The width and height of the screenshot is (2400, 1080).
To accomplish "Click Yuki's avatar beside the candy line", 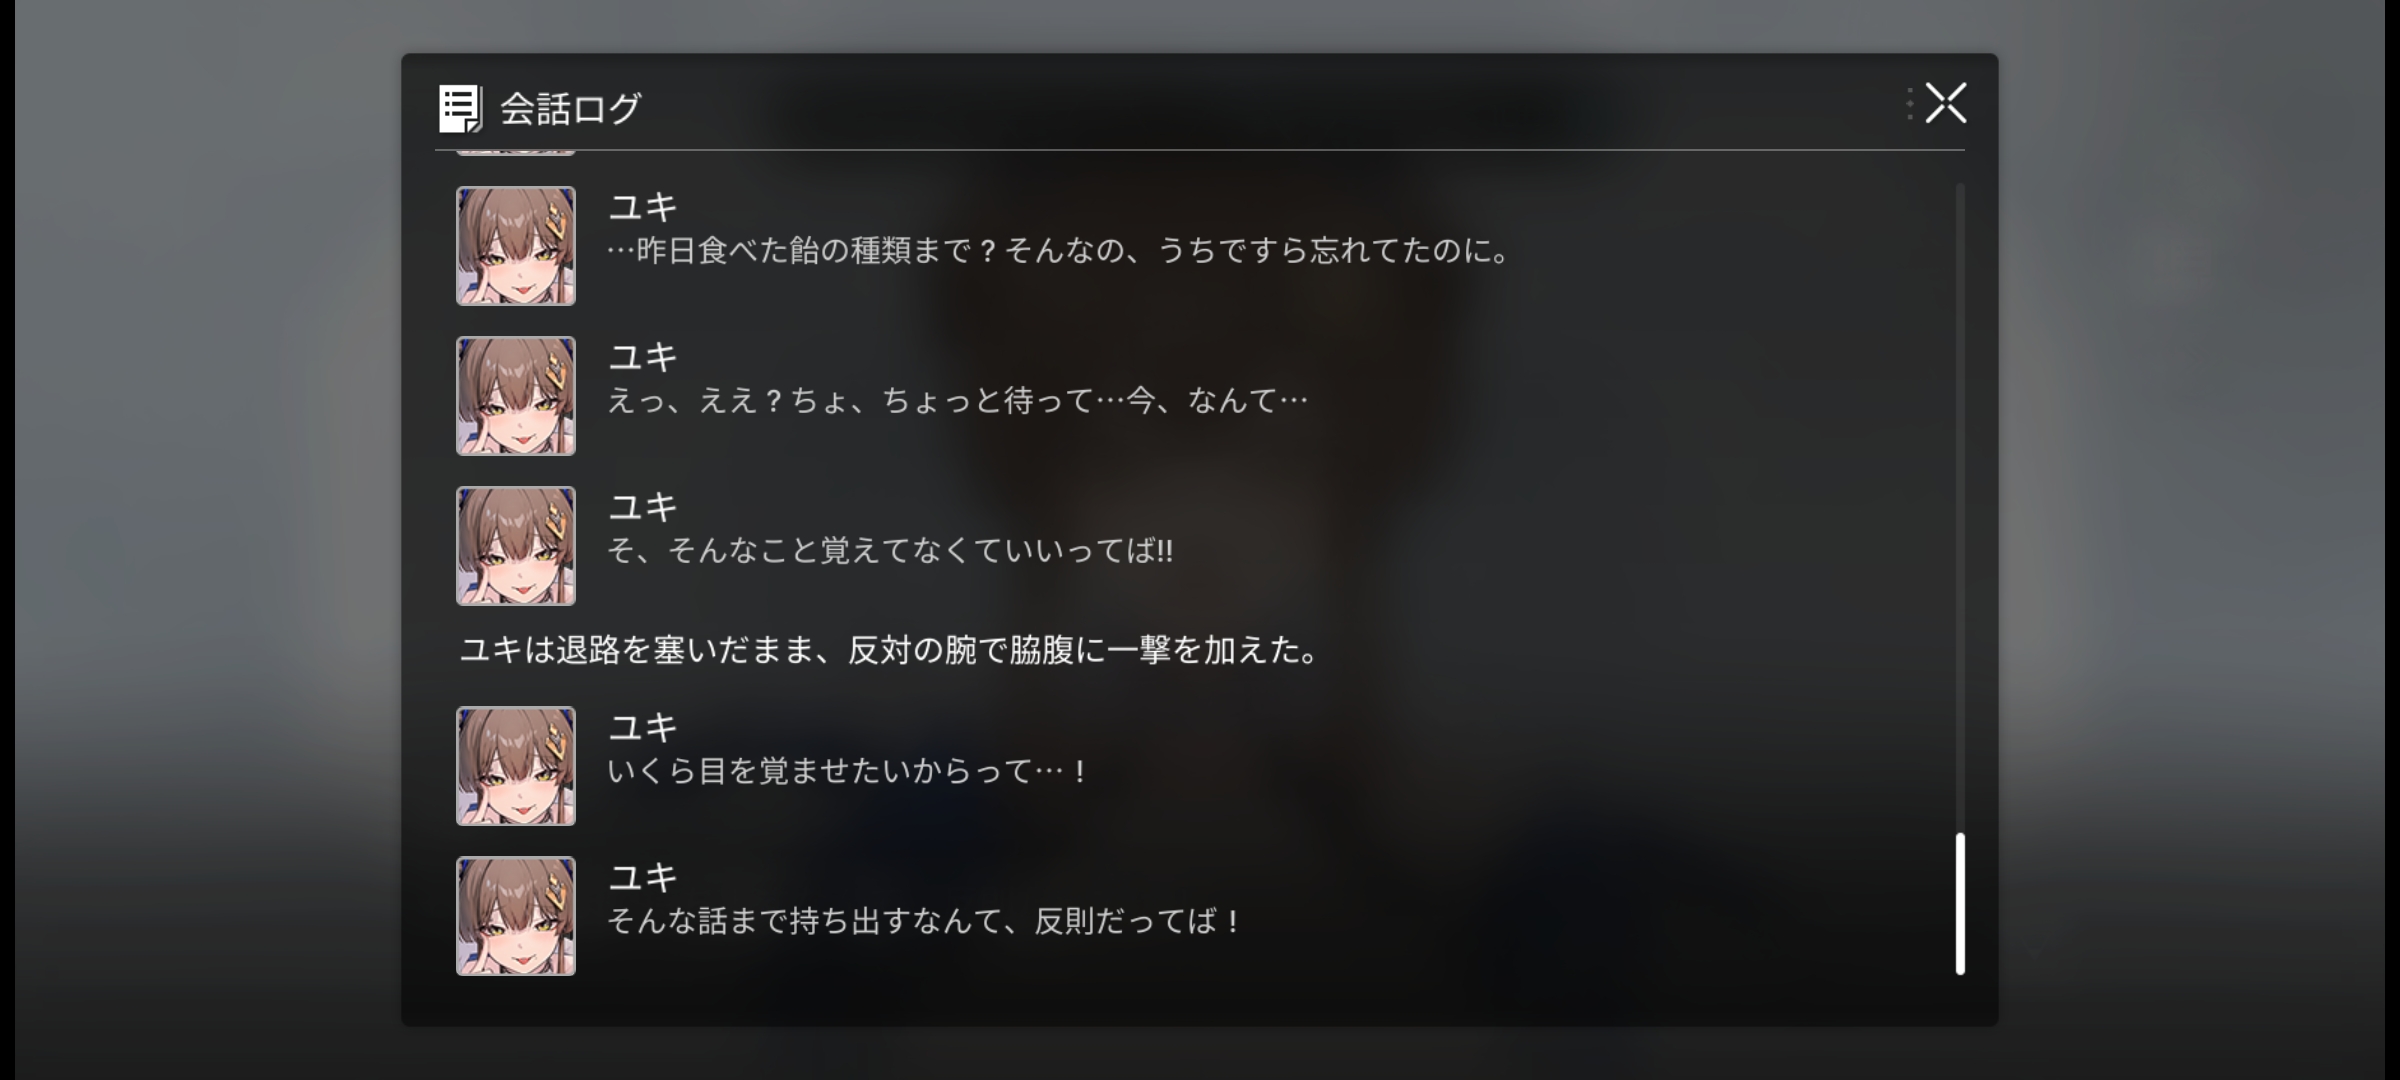I will pyautogui.click(x=516, y=246).
